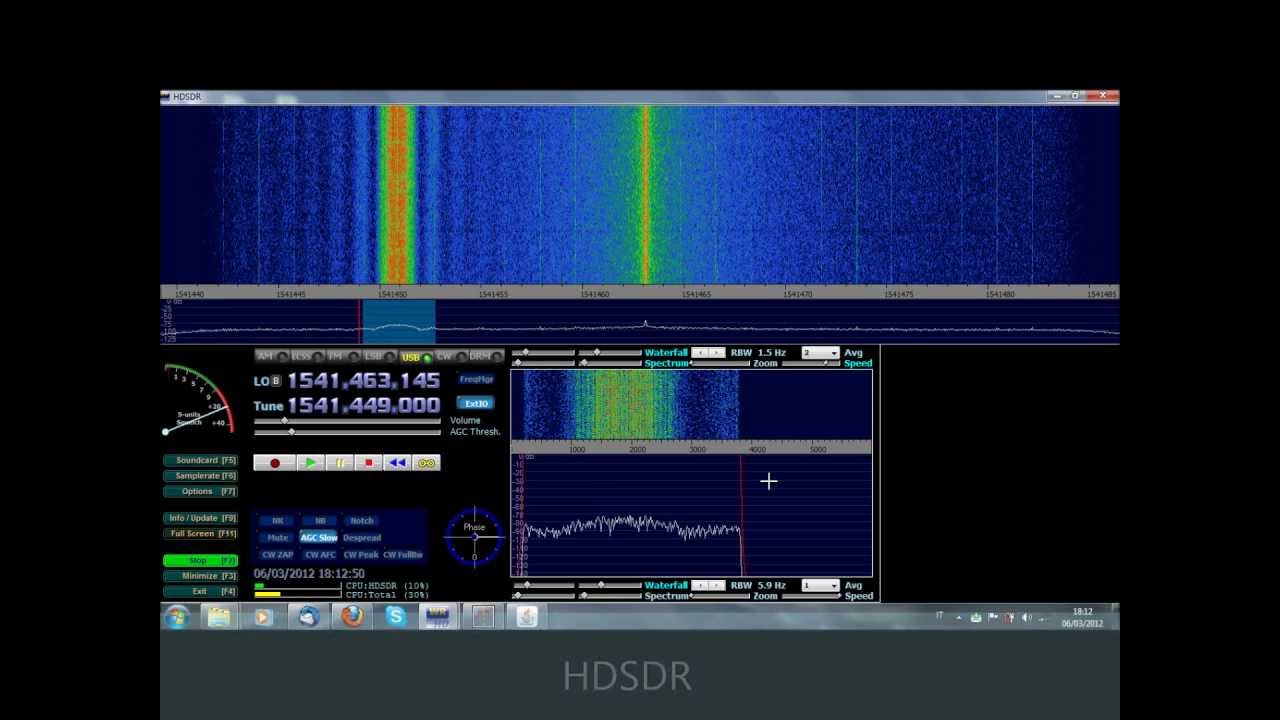This screenshot has height=720, width=1280.
Task: Click the Phase dial display
Action: [474, 537]
